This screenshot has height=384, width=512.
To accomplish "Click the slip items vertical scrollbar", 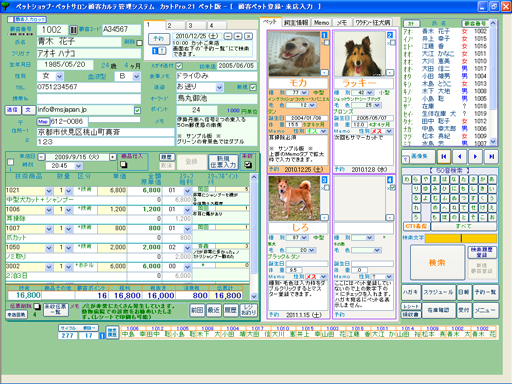I will point(254,237).
